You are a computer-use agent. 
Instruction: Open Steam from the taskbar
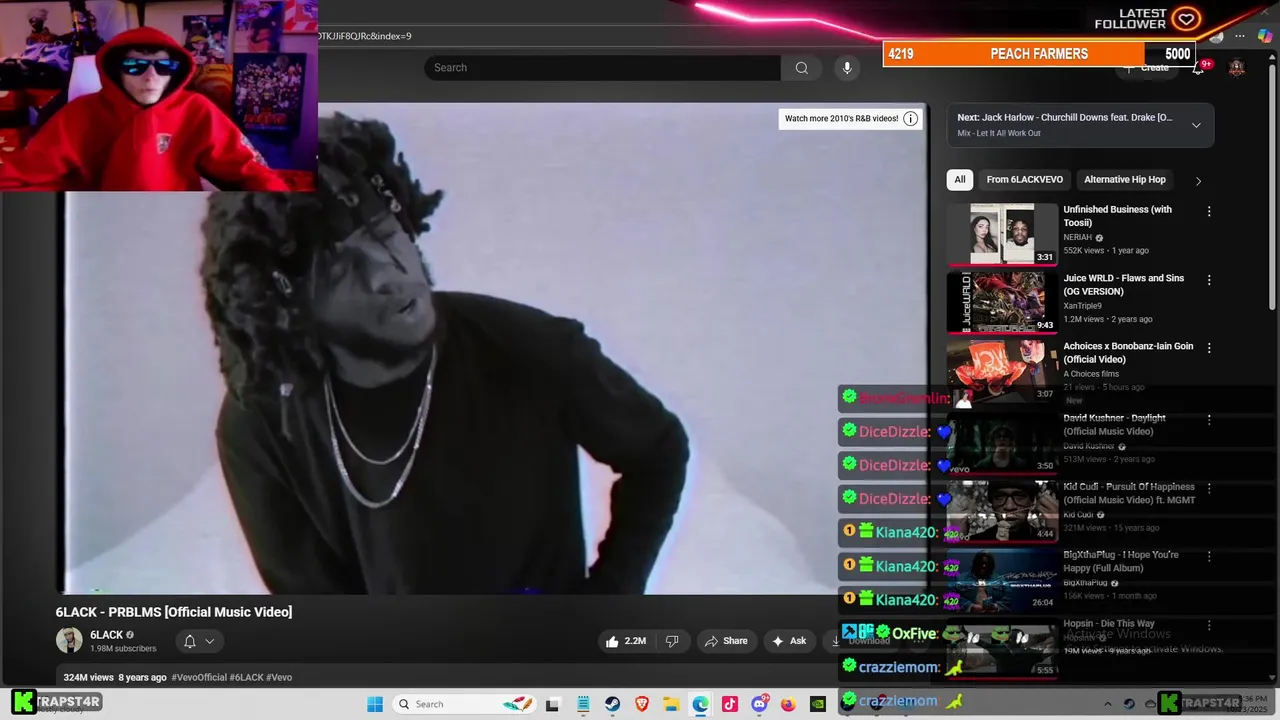tap(612, 704)
